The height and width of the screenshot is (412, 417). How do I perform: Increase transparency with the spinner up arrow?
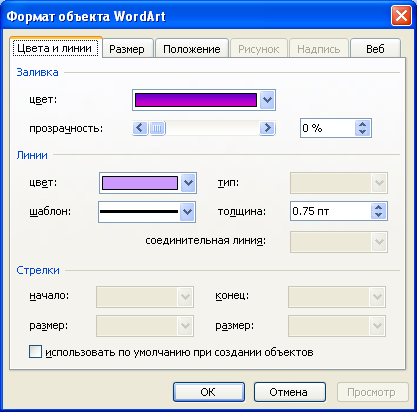(363, 124)
